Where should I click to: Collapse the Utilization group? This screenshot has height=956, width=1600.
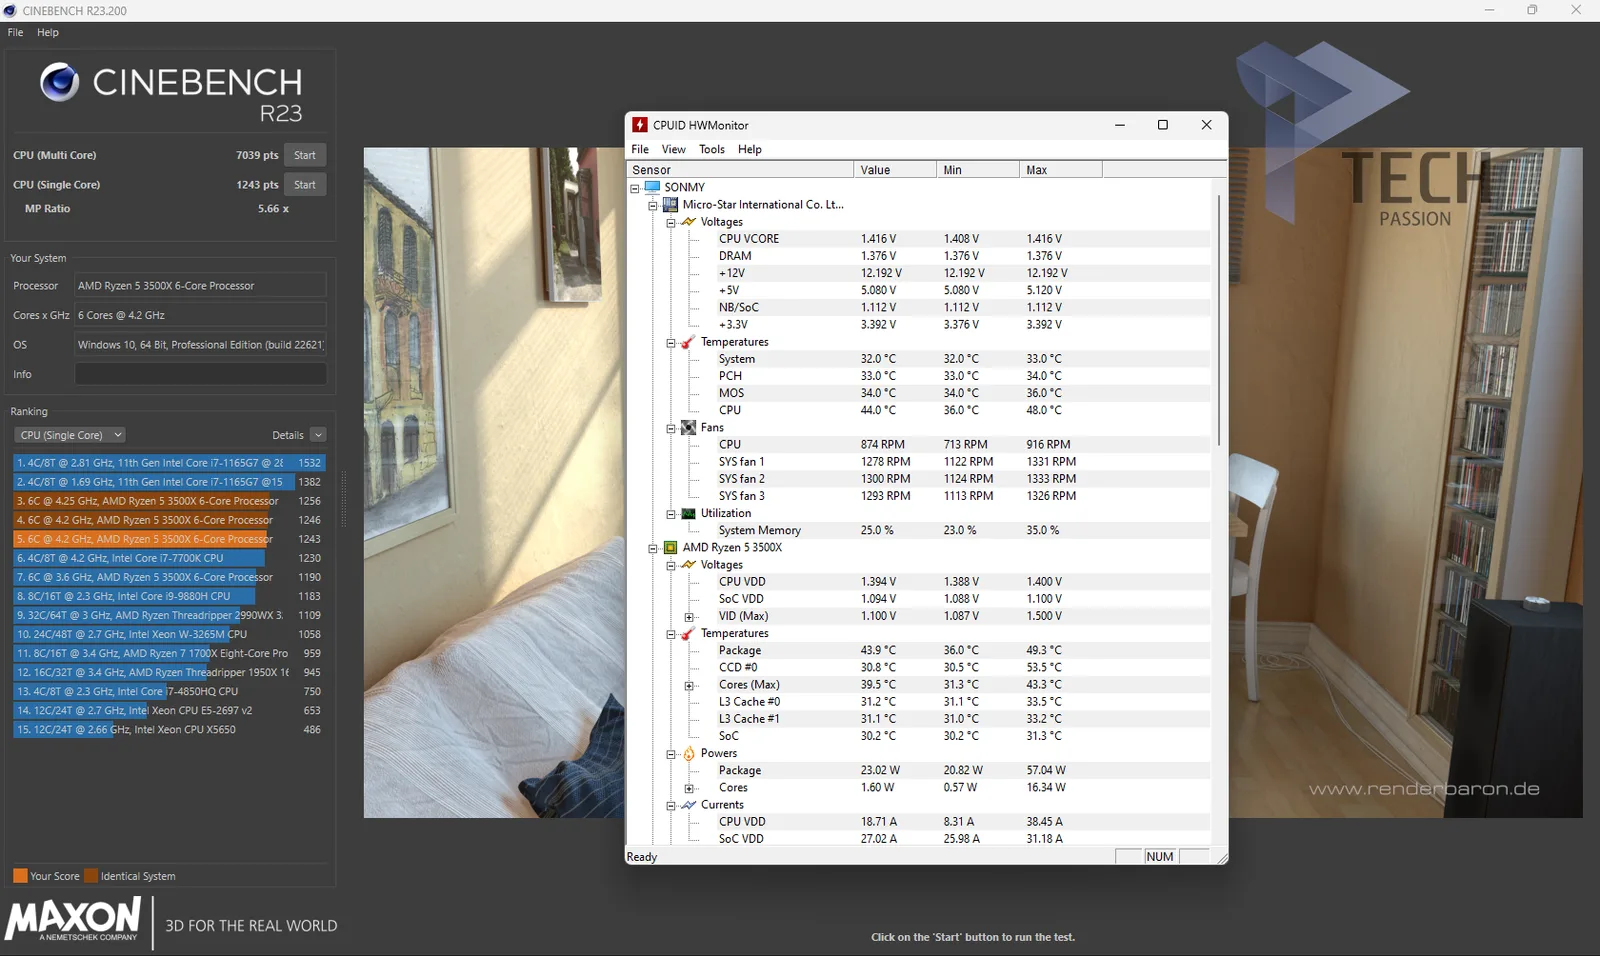pos(671,514)
